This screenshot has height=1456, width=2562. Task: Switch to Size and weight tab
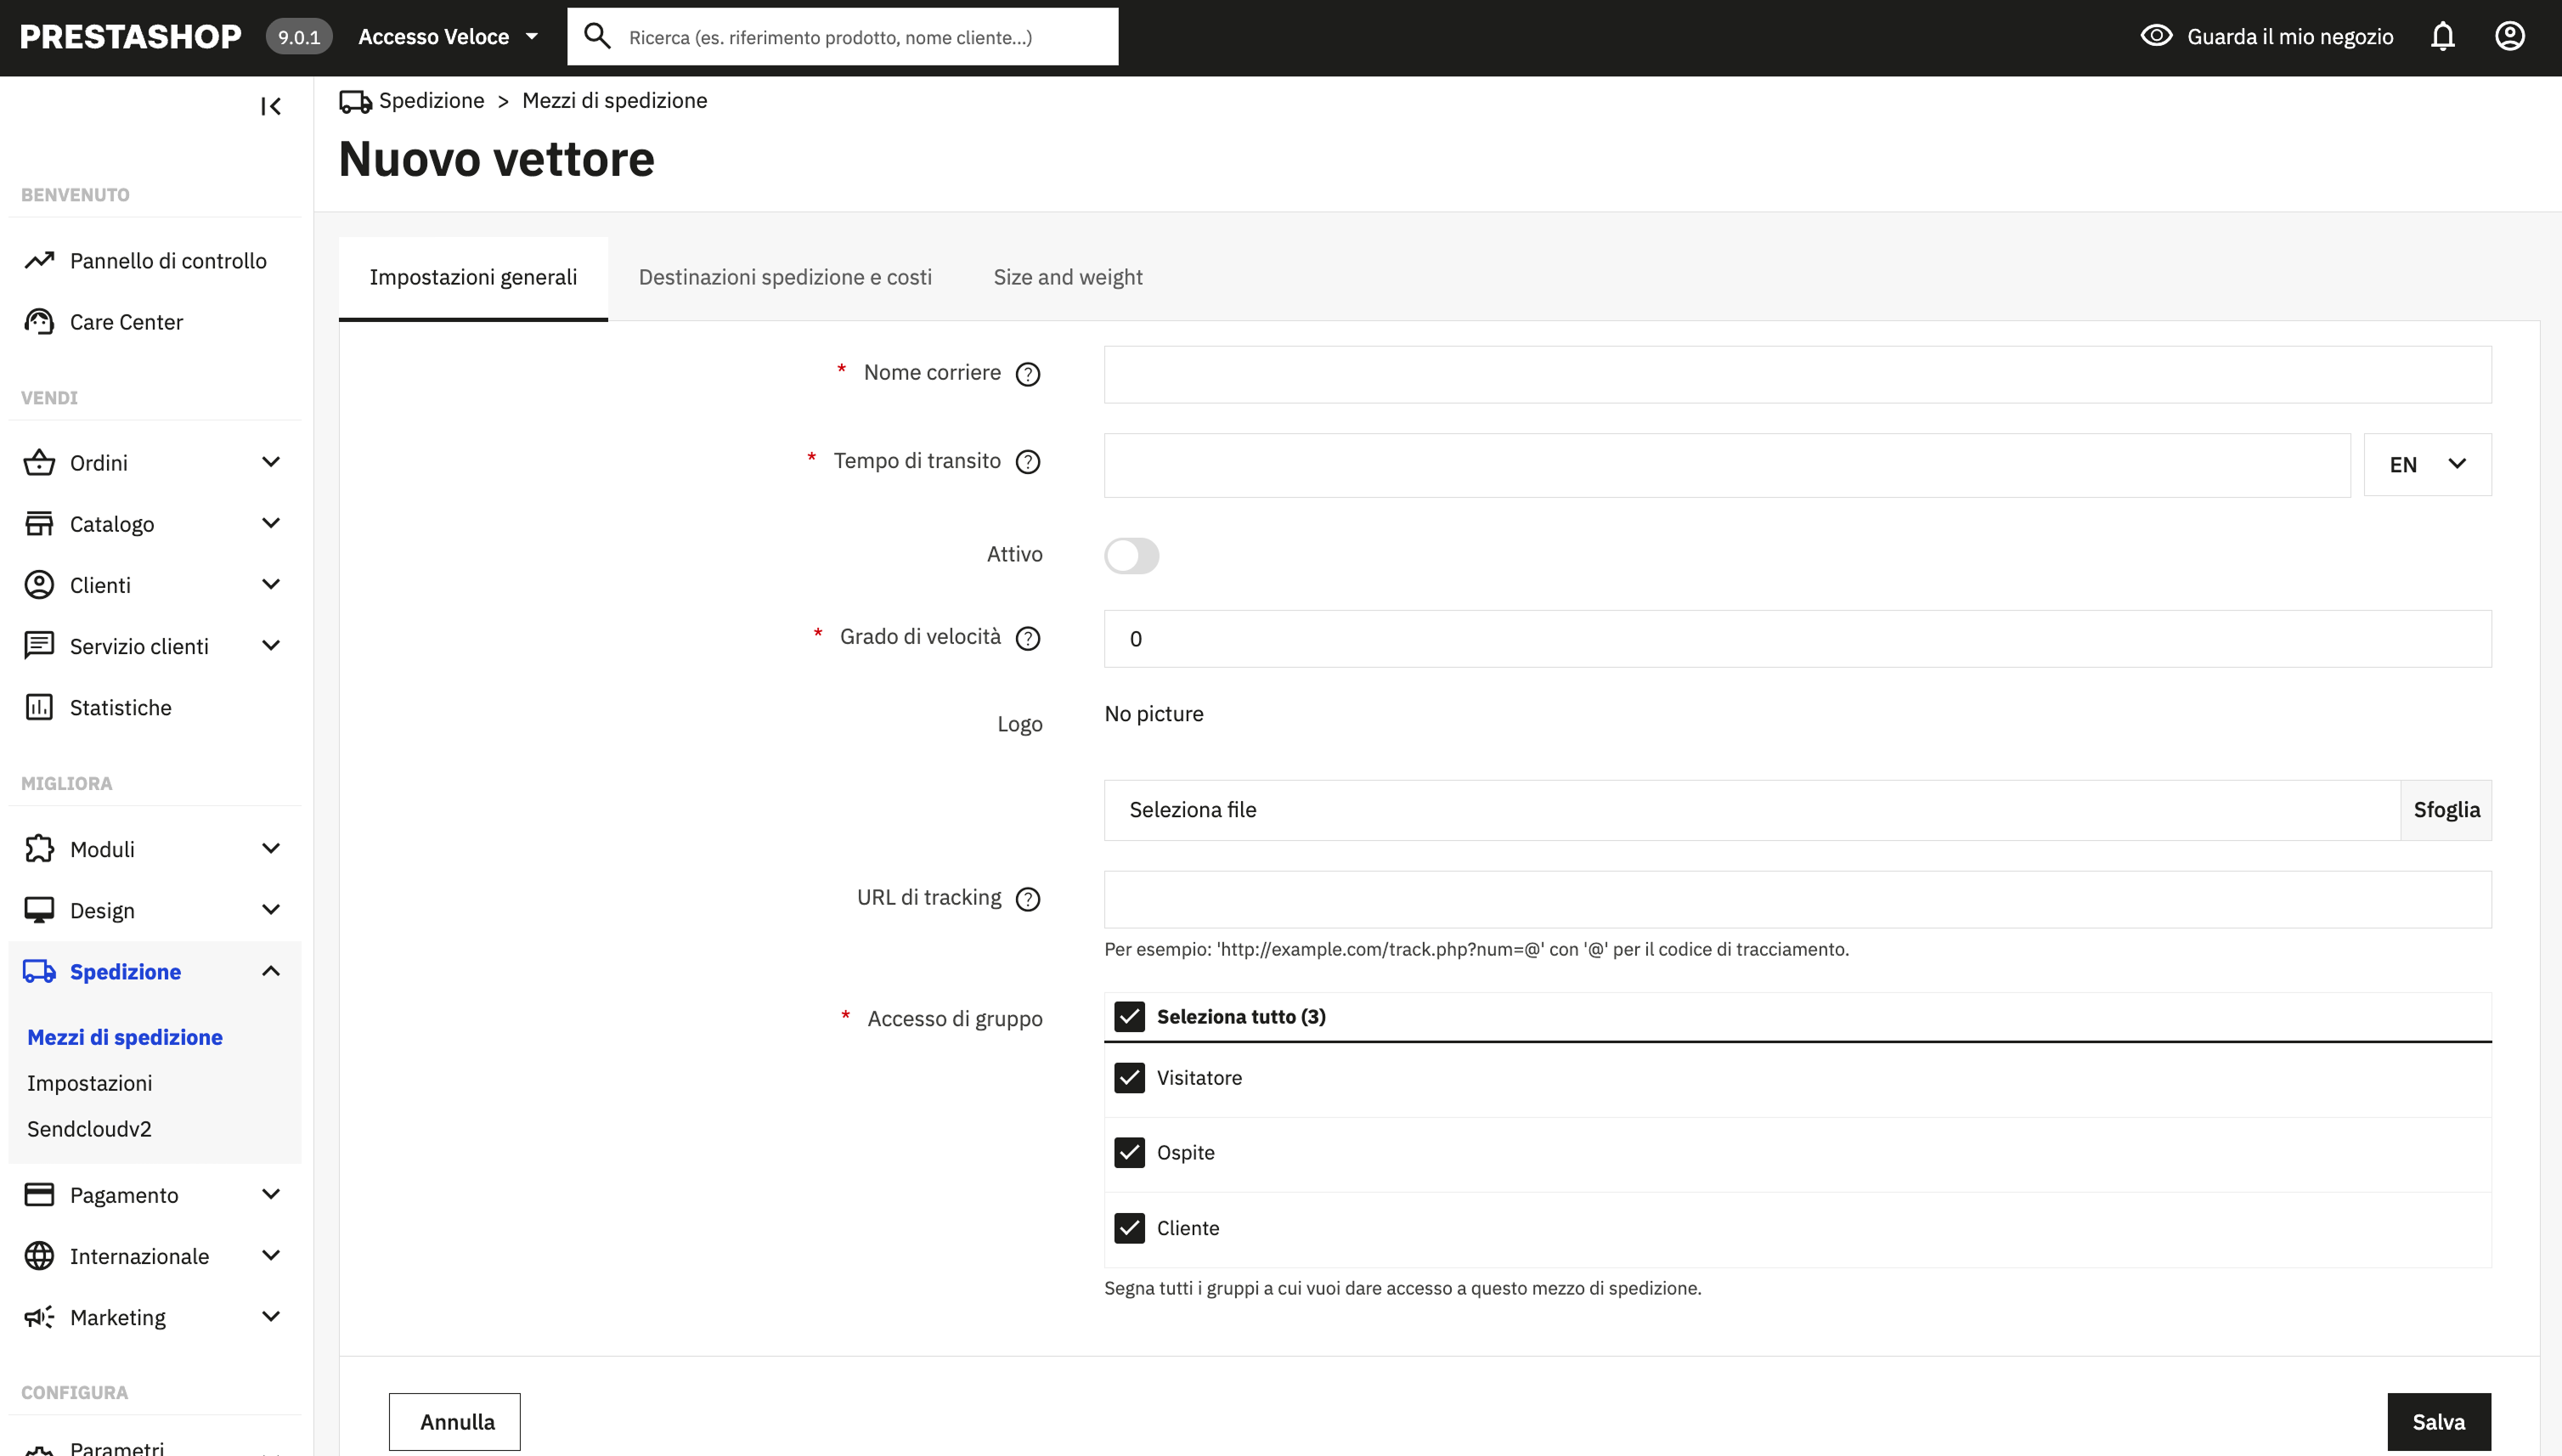pyautogui.click(x=1067, y=278)
